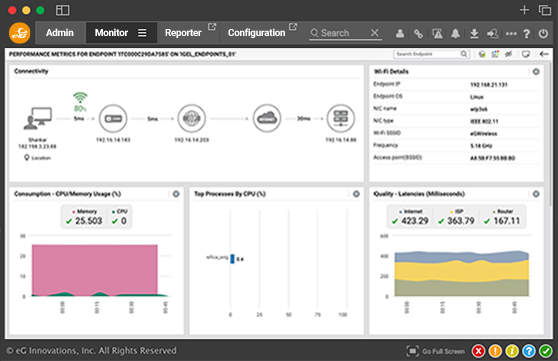Click the eG Innovations orange logo
Viewport: 558px width, 361px height.
19,33
